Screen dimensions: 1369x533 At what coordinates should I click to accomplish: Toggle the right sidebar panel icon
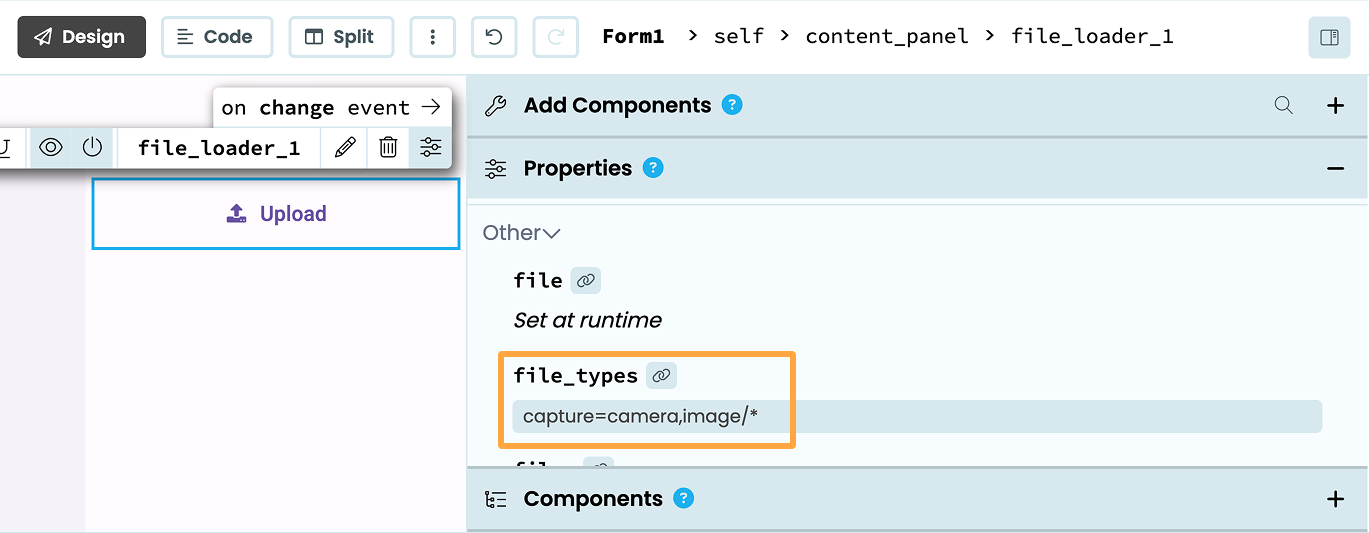click(x=1329, y=38)
